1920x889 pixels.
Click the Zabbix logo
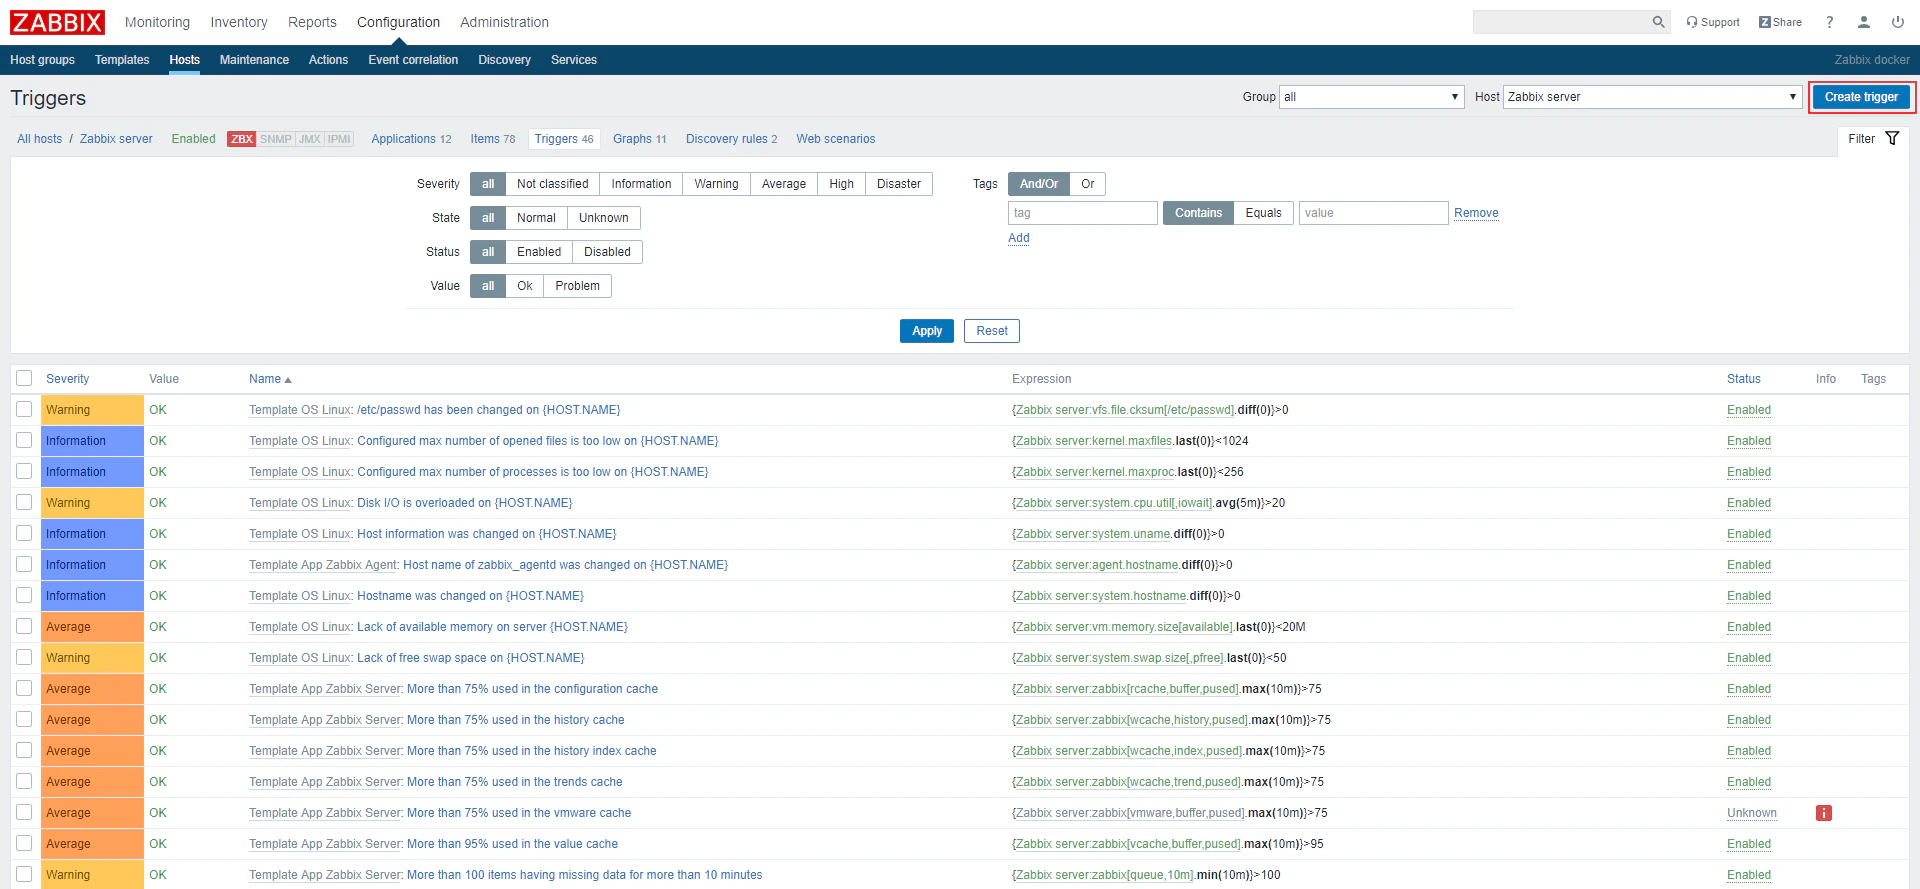point(57,22)
